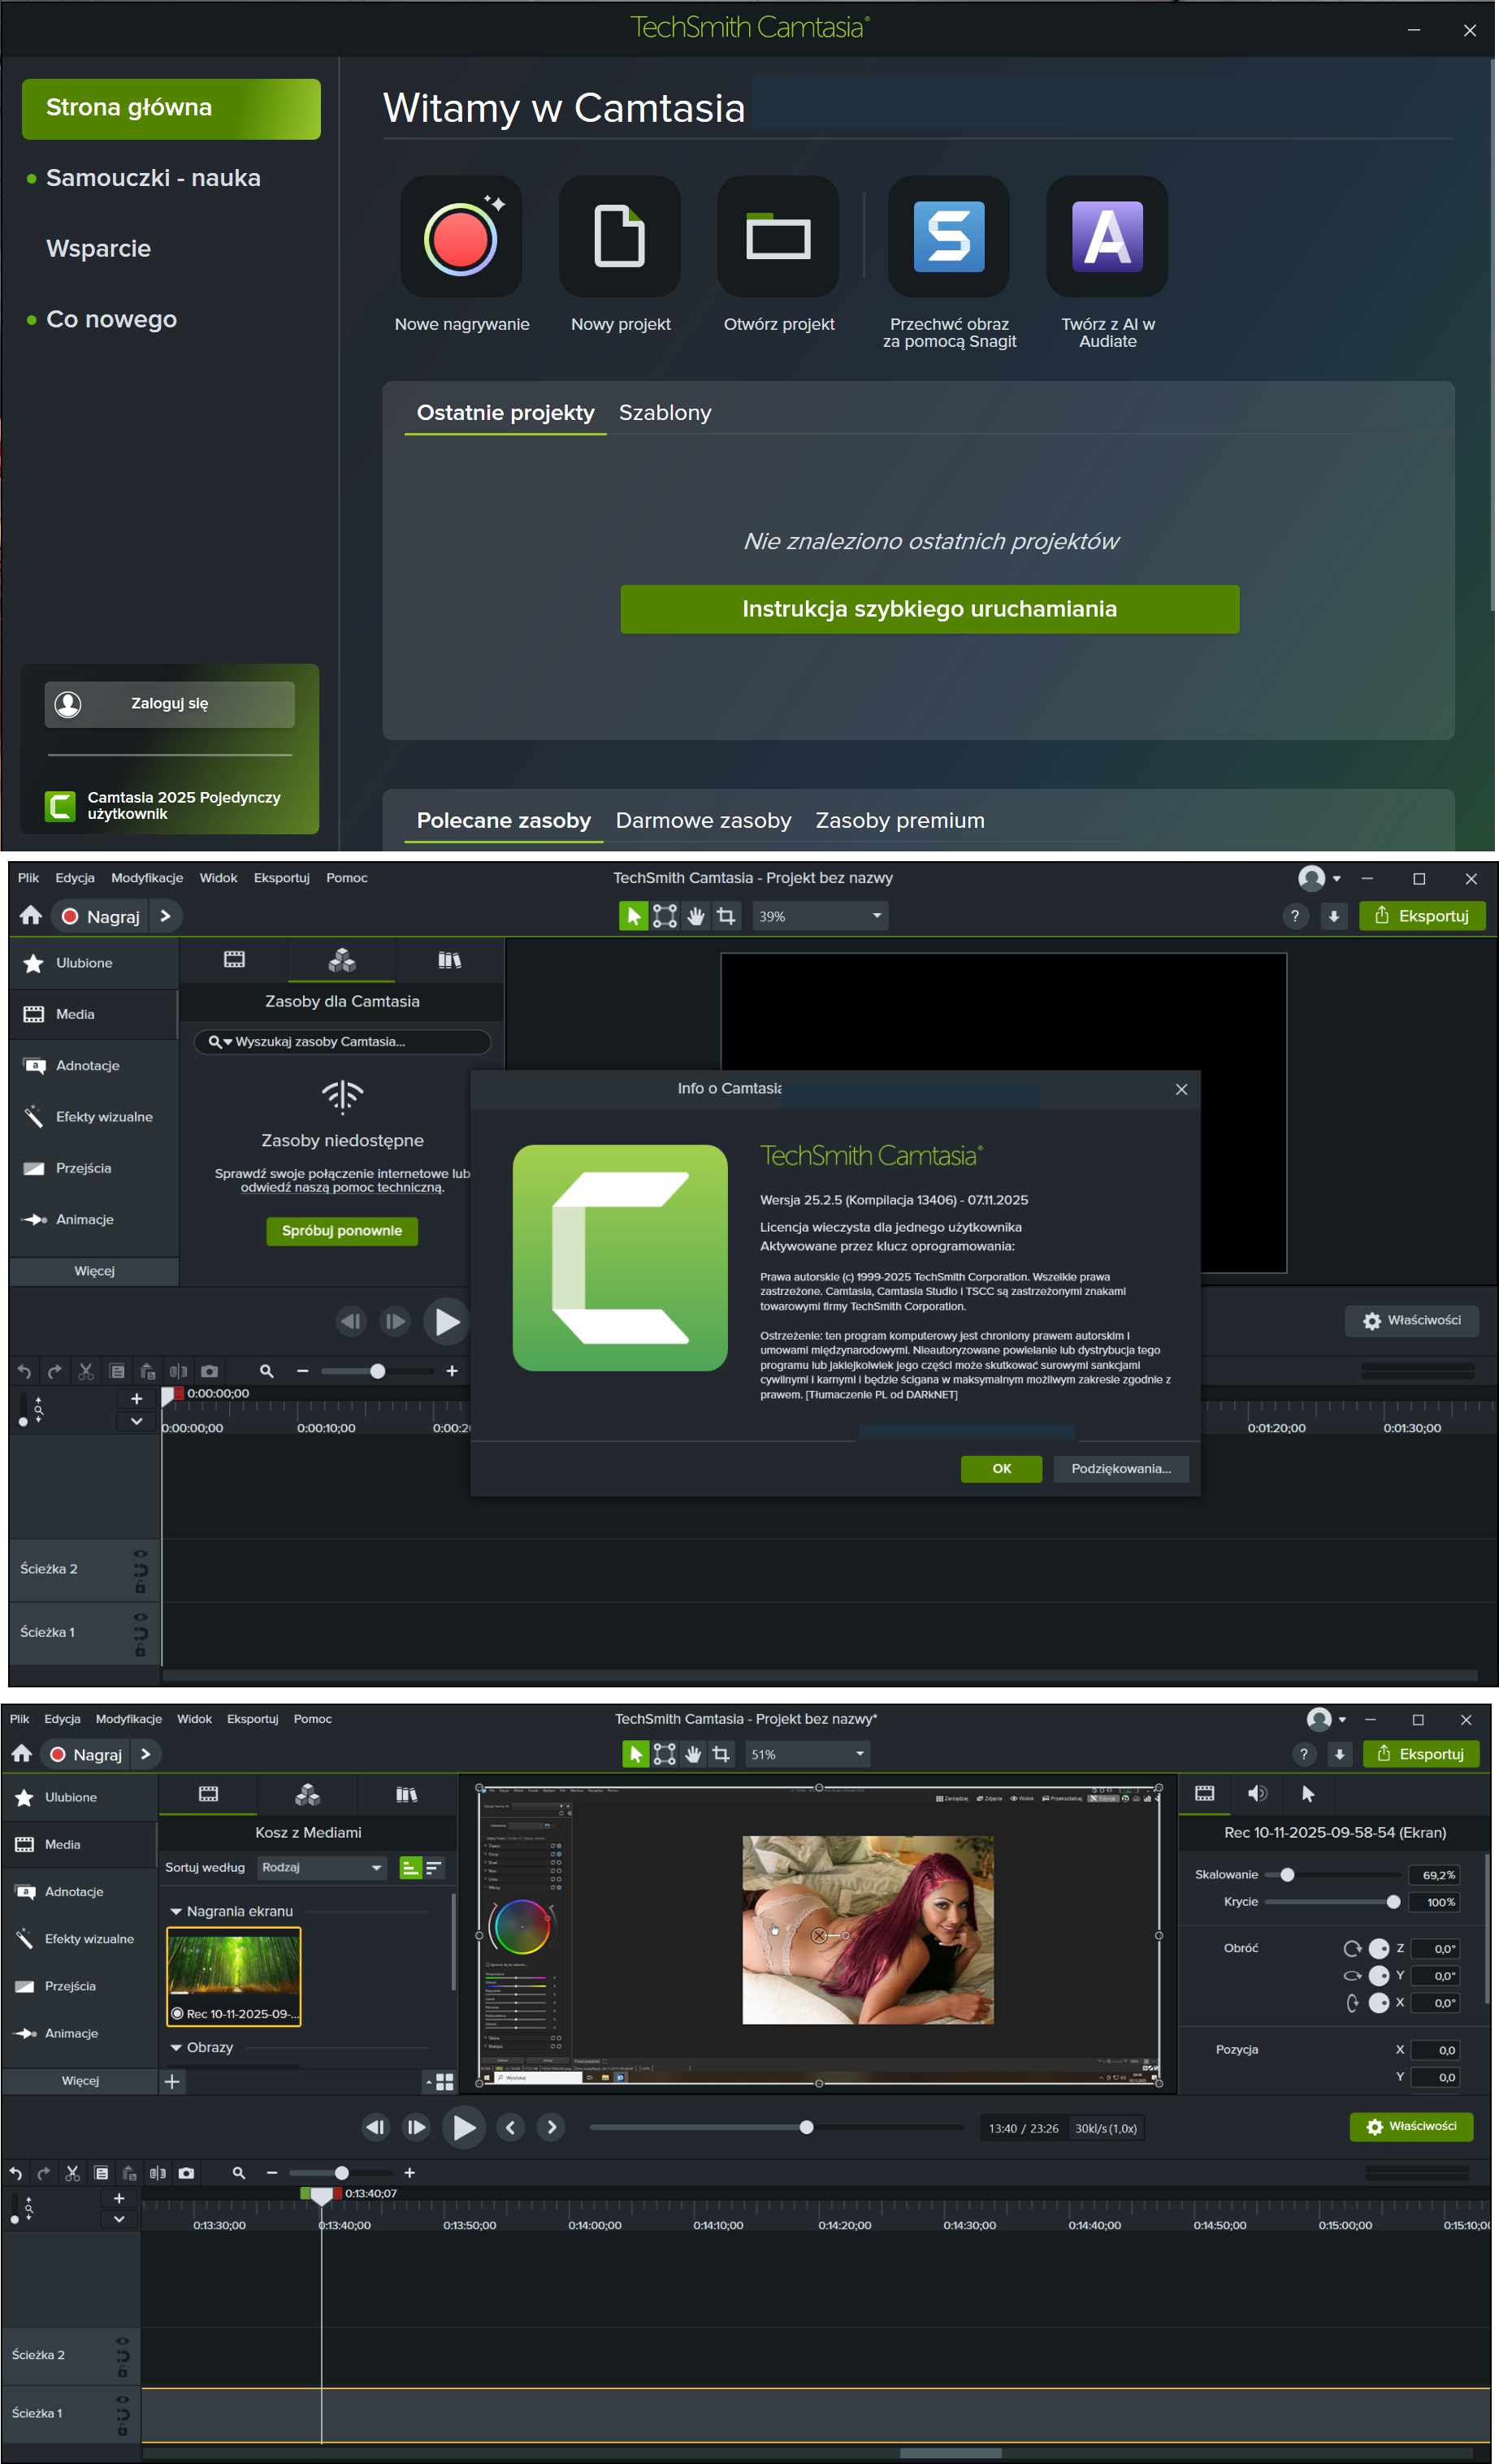Toggle Ścieżka 1 eye in the 0:13:40;07 timeline
The image size is (1499, 2464).
click(x=123, y=2399)
